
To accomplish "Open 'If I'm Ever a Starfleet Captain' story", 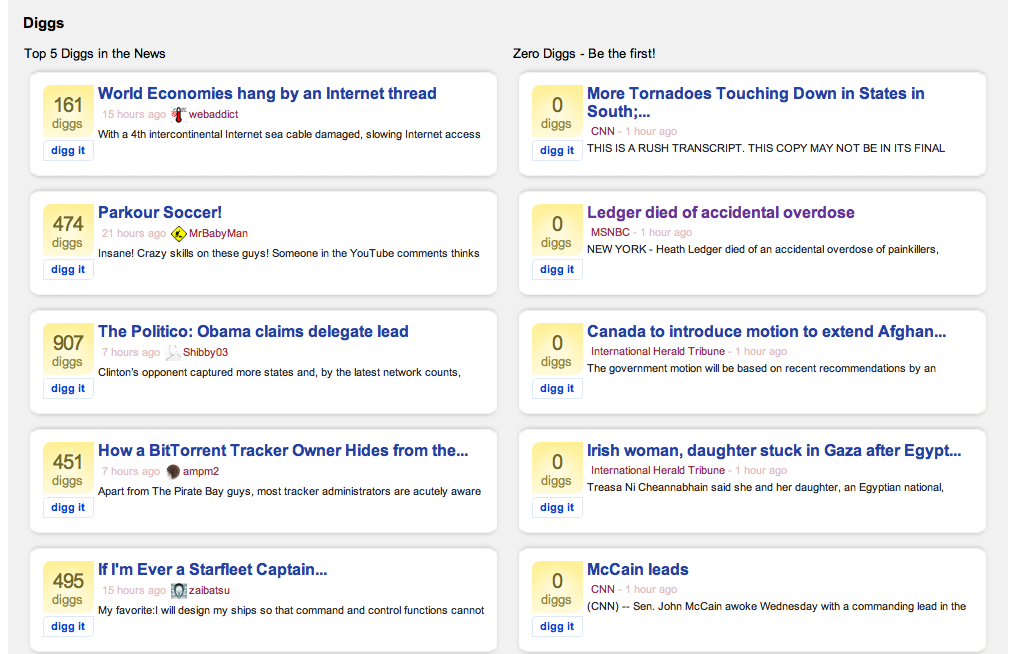I will pos(213,570).
